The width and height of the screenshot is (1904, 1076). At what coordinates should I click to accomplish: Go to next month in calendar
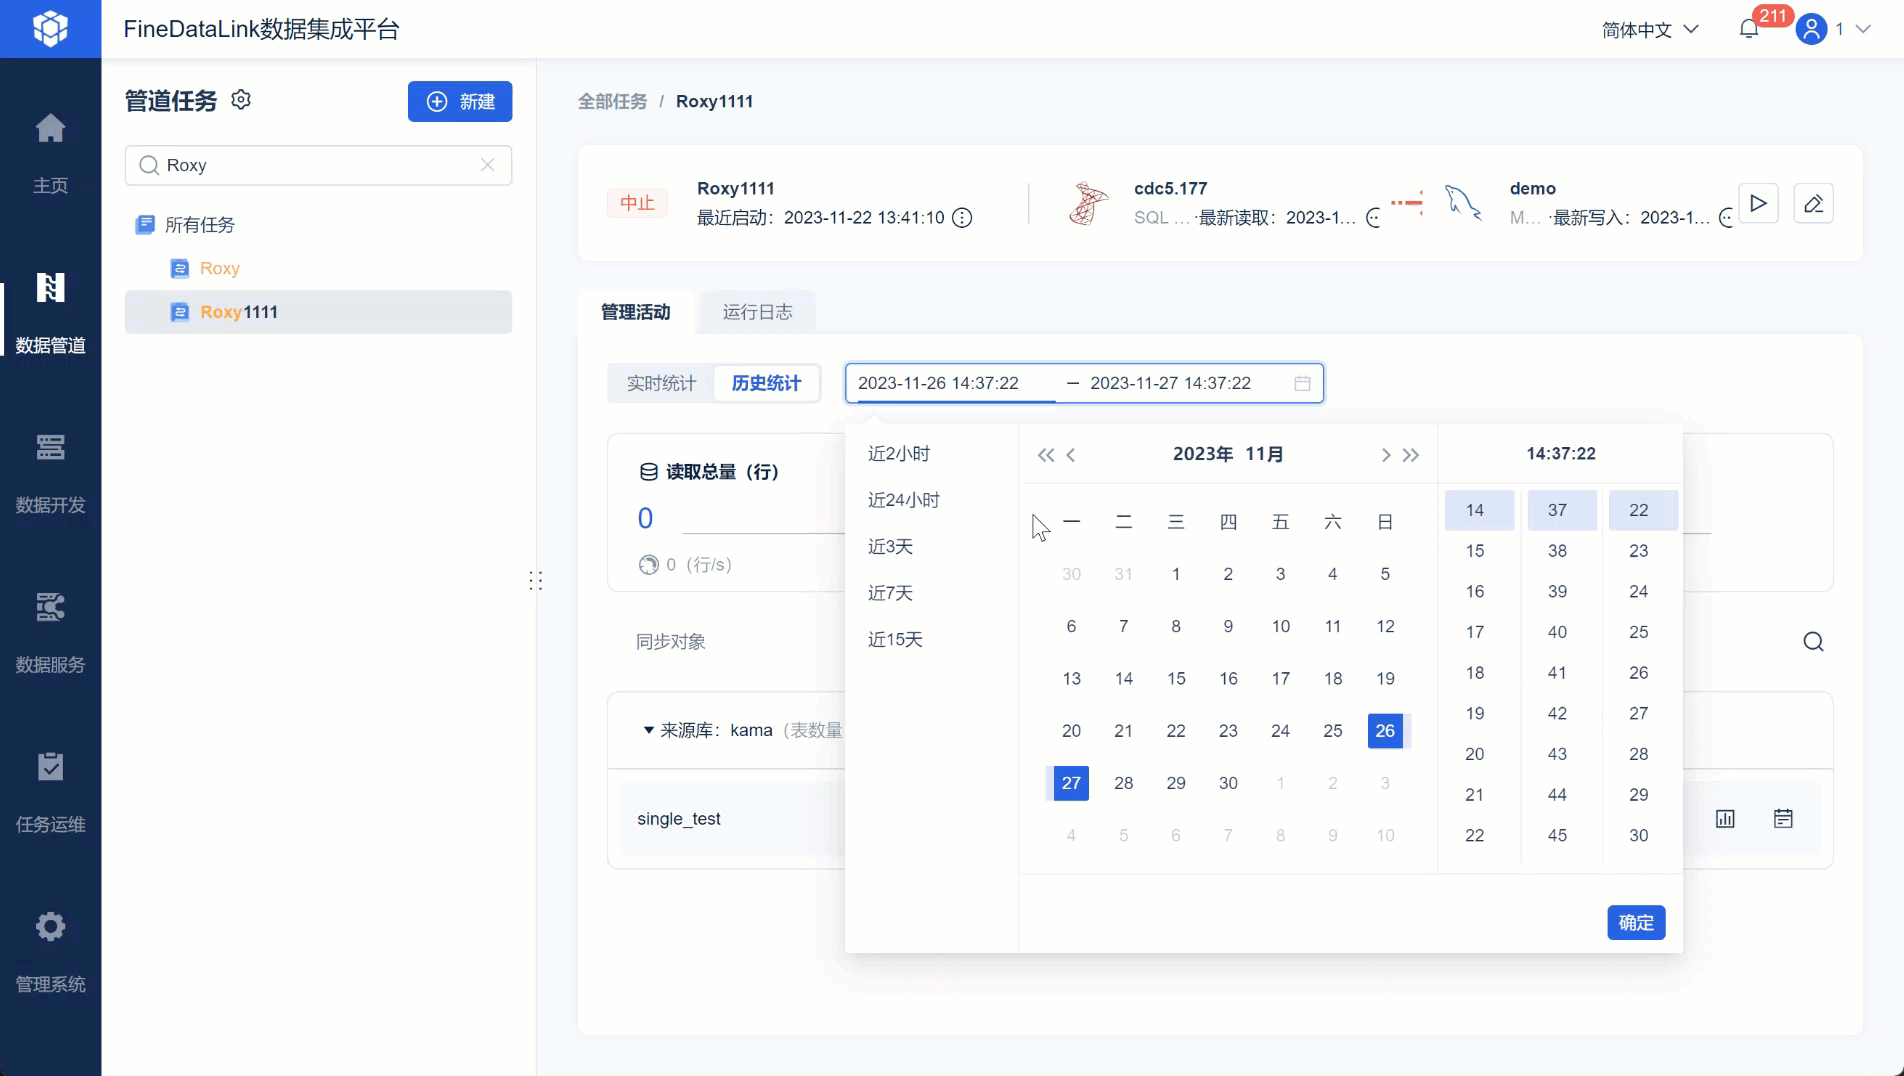1385,455
